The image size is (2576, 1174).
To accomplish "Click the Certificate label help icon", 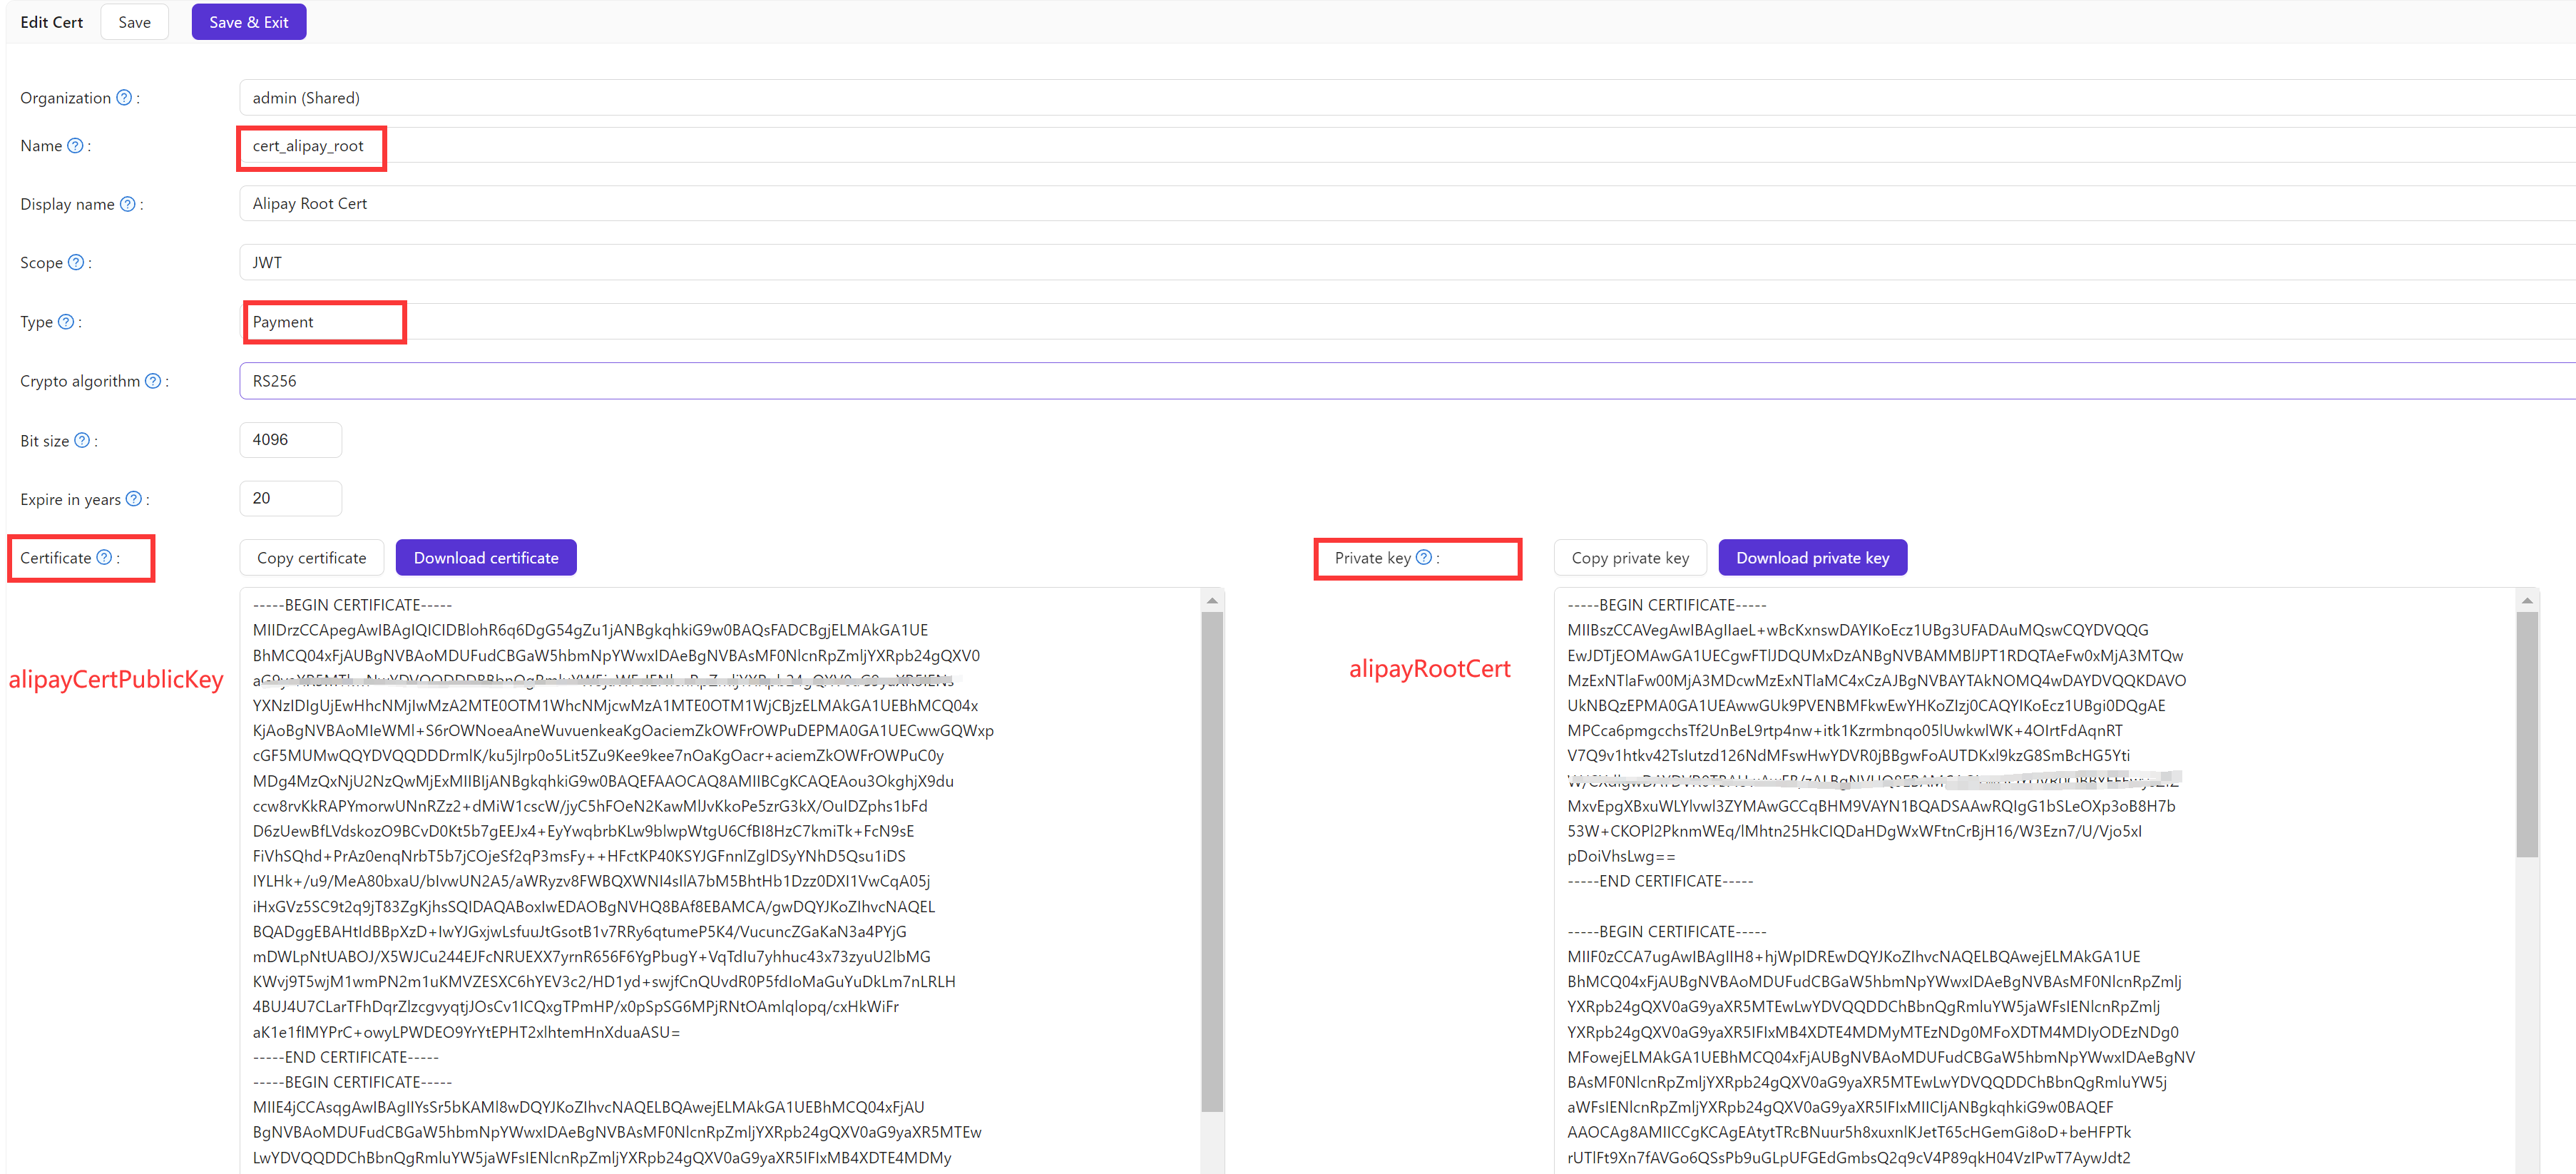I will click(x=104, y=558).
